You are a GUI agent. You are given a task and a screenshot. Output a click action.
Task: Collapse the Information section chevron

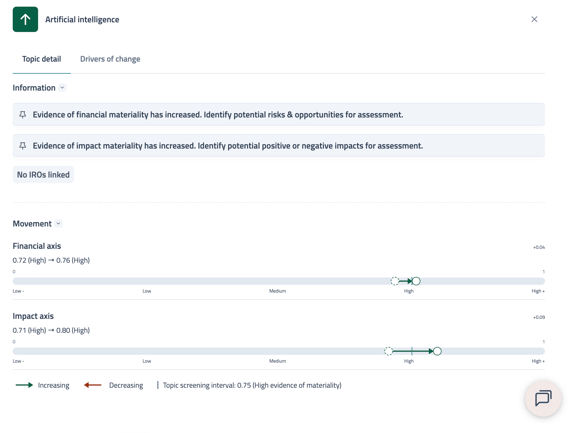tap(62, 88)
